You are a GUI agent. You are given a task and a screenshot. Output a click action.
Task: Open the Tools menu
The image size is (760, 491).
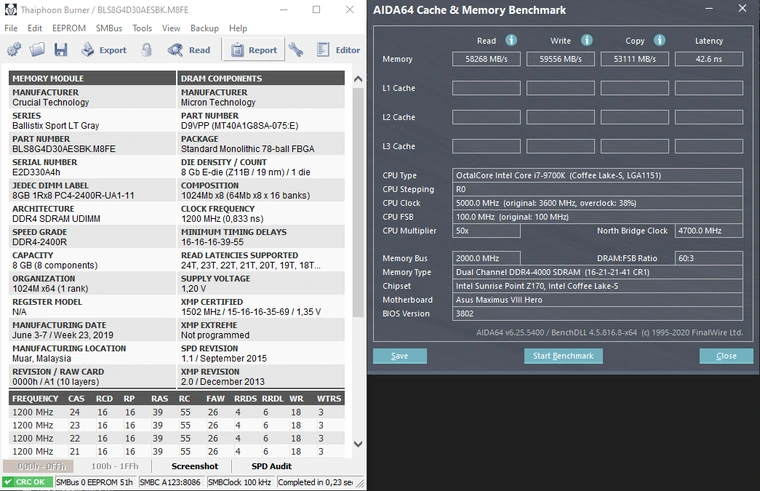(142, 28)
